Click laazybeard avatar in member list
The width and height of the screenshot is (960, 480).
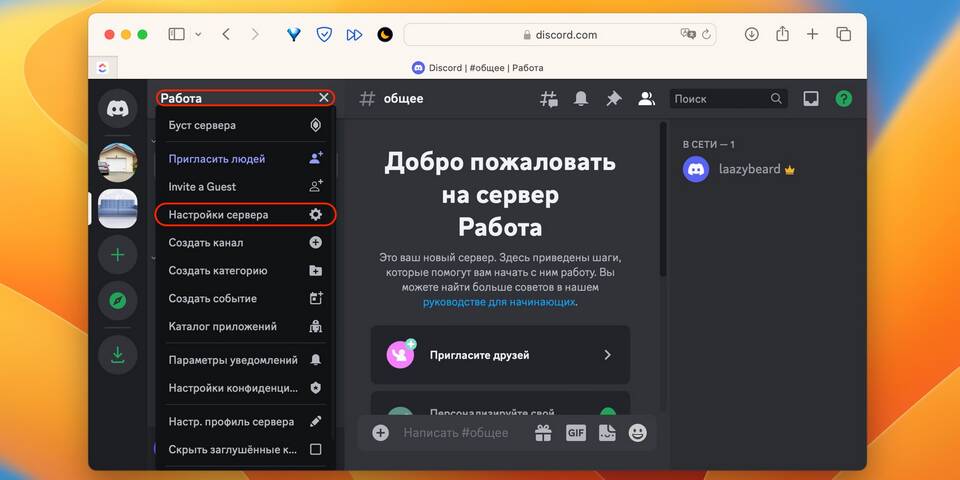696,170
